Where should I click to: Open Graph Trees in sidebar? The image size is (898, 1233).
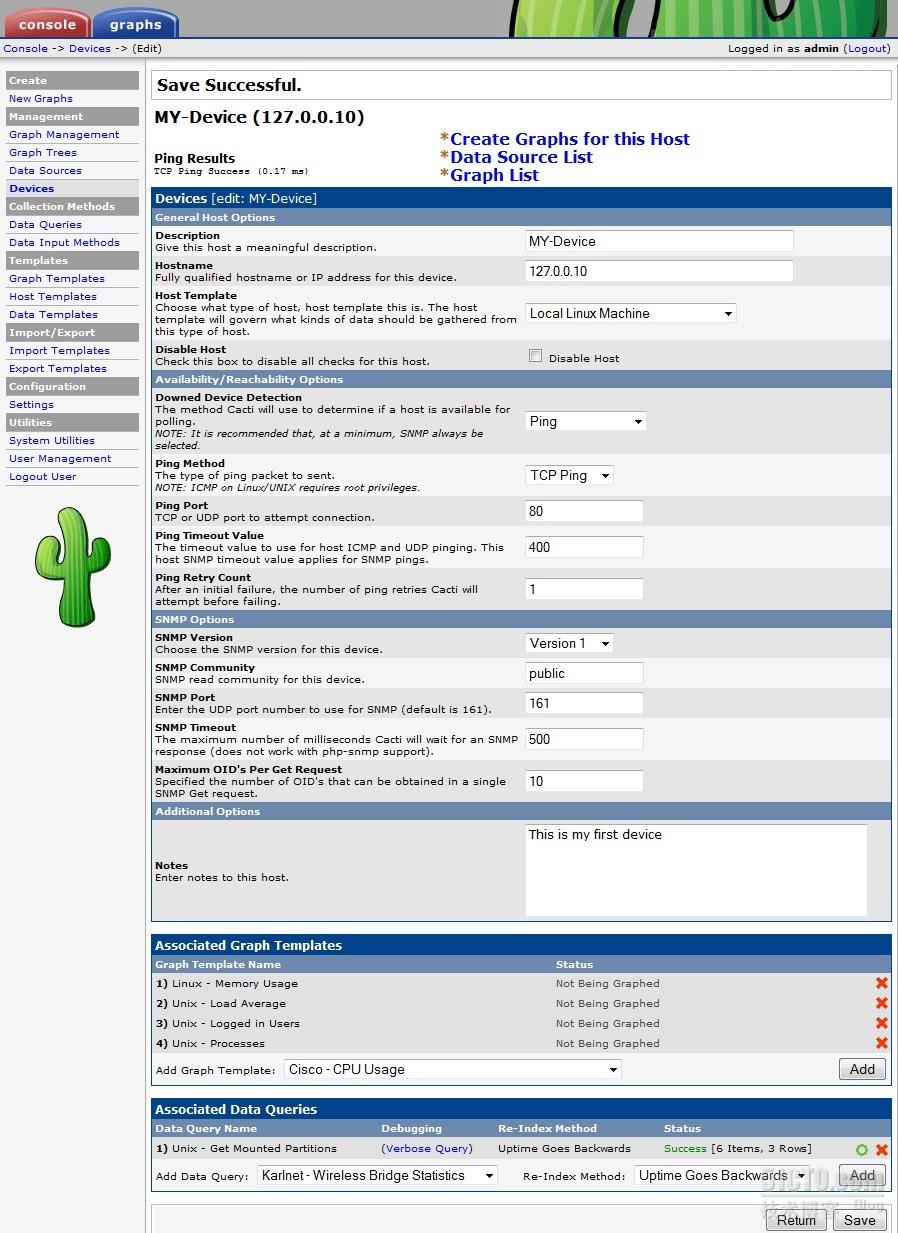click(43, 152)
